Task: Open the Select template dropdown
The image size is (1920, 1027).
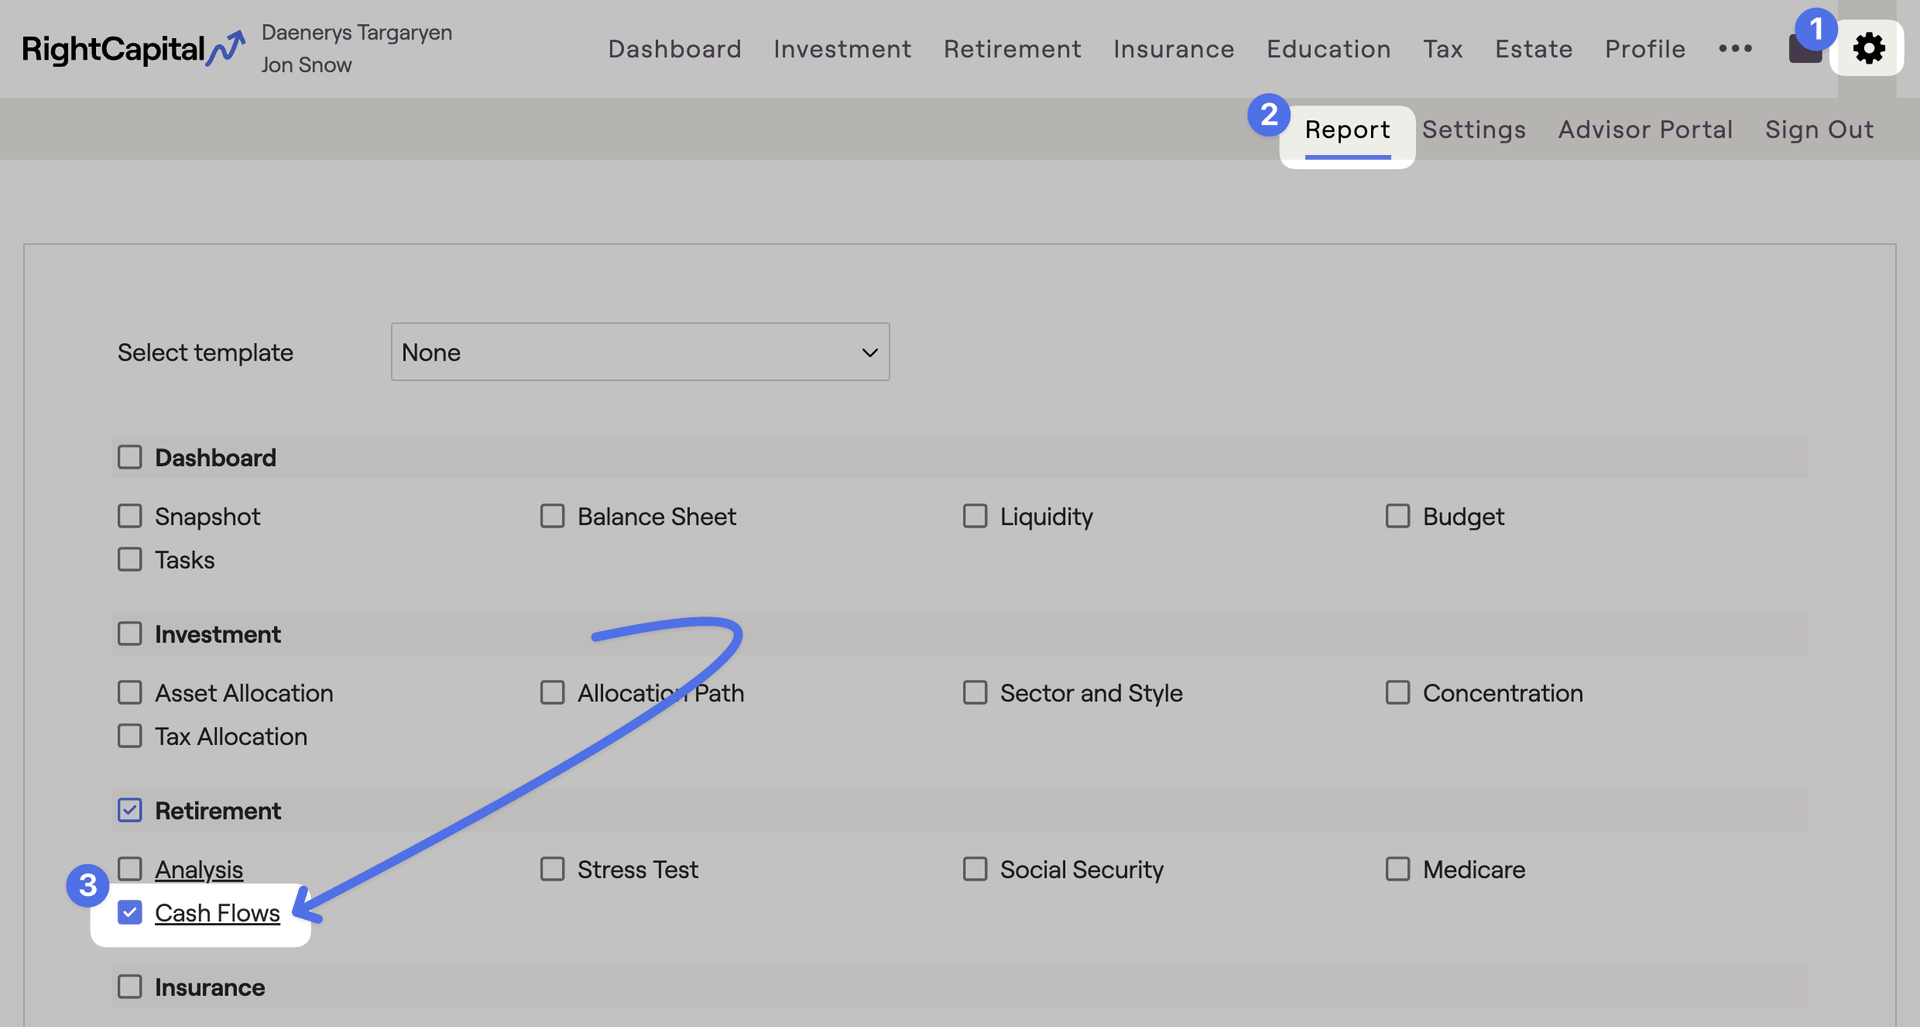Action: click(x=640, y=352)
